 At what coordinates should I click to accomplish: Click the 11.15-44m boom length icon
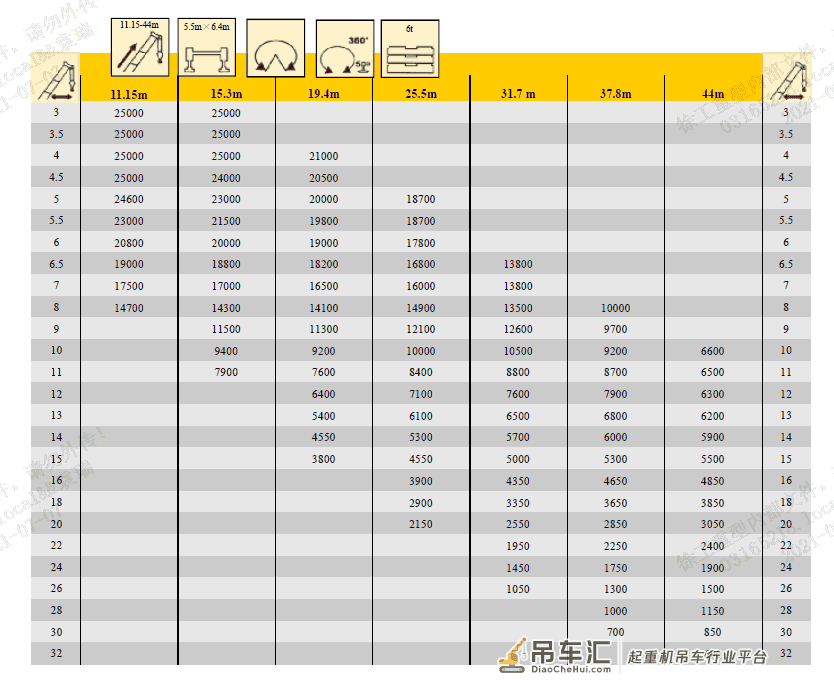coord(140,47)
